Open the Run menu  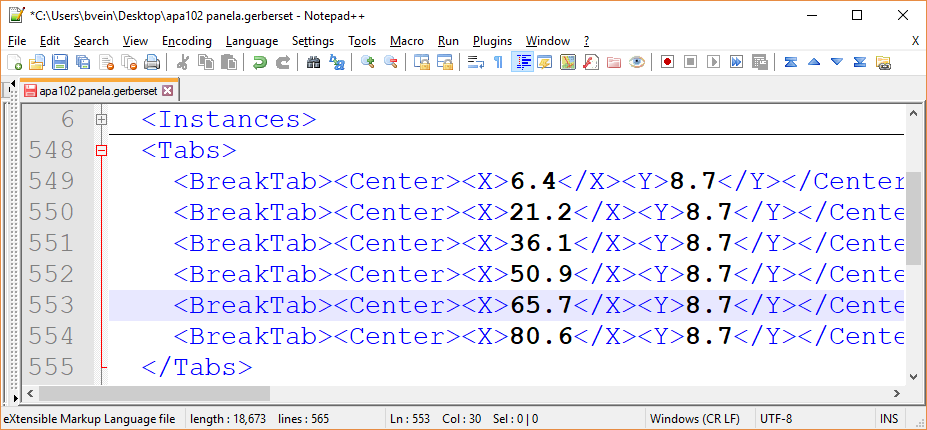(448, 41)
